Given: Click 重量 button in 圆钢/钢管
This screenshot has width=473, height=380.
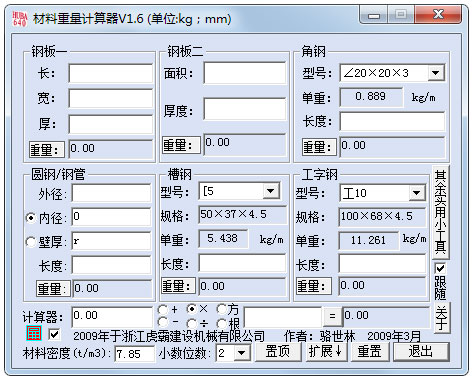Looking at the screenshot, I should pyautogui.click(x=53, y=288).
